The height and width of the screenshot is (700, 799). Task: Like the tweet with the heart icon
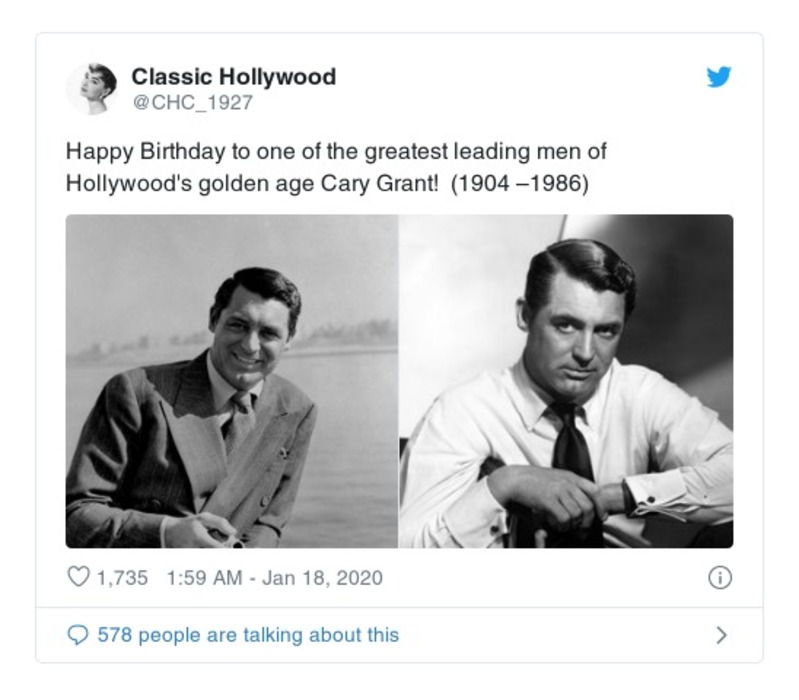[x=77, y=578]
